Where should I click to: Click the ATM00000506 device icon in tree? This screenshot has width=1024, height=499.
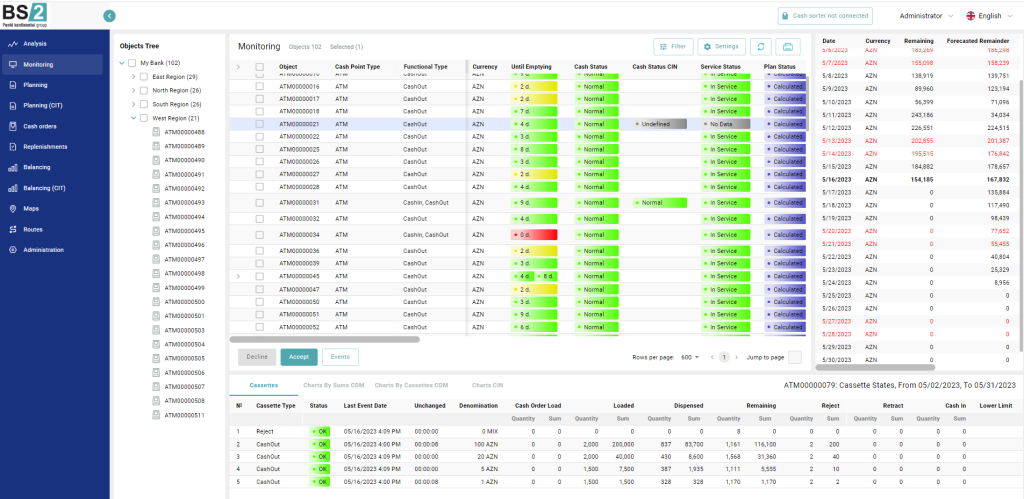pos(156,373)
